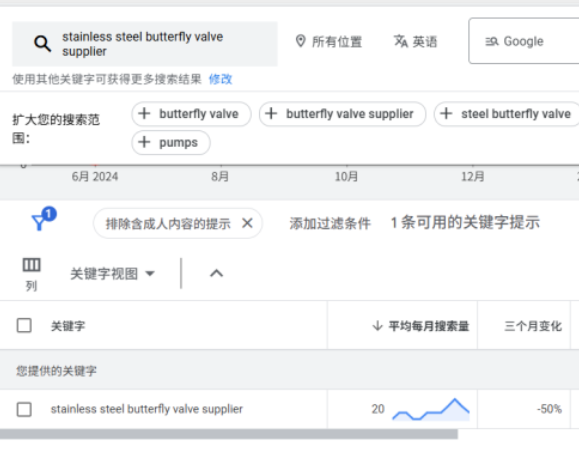This screenshot has height=454, width=579.
Task: Change language via the 英语 translate icon
Action: coord(401,41)
